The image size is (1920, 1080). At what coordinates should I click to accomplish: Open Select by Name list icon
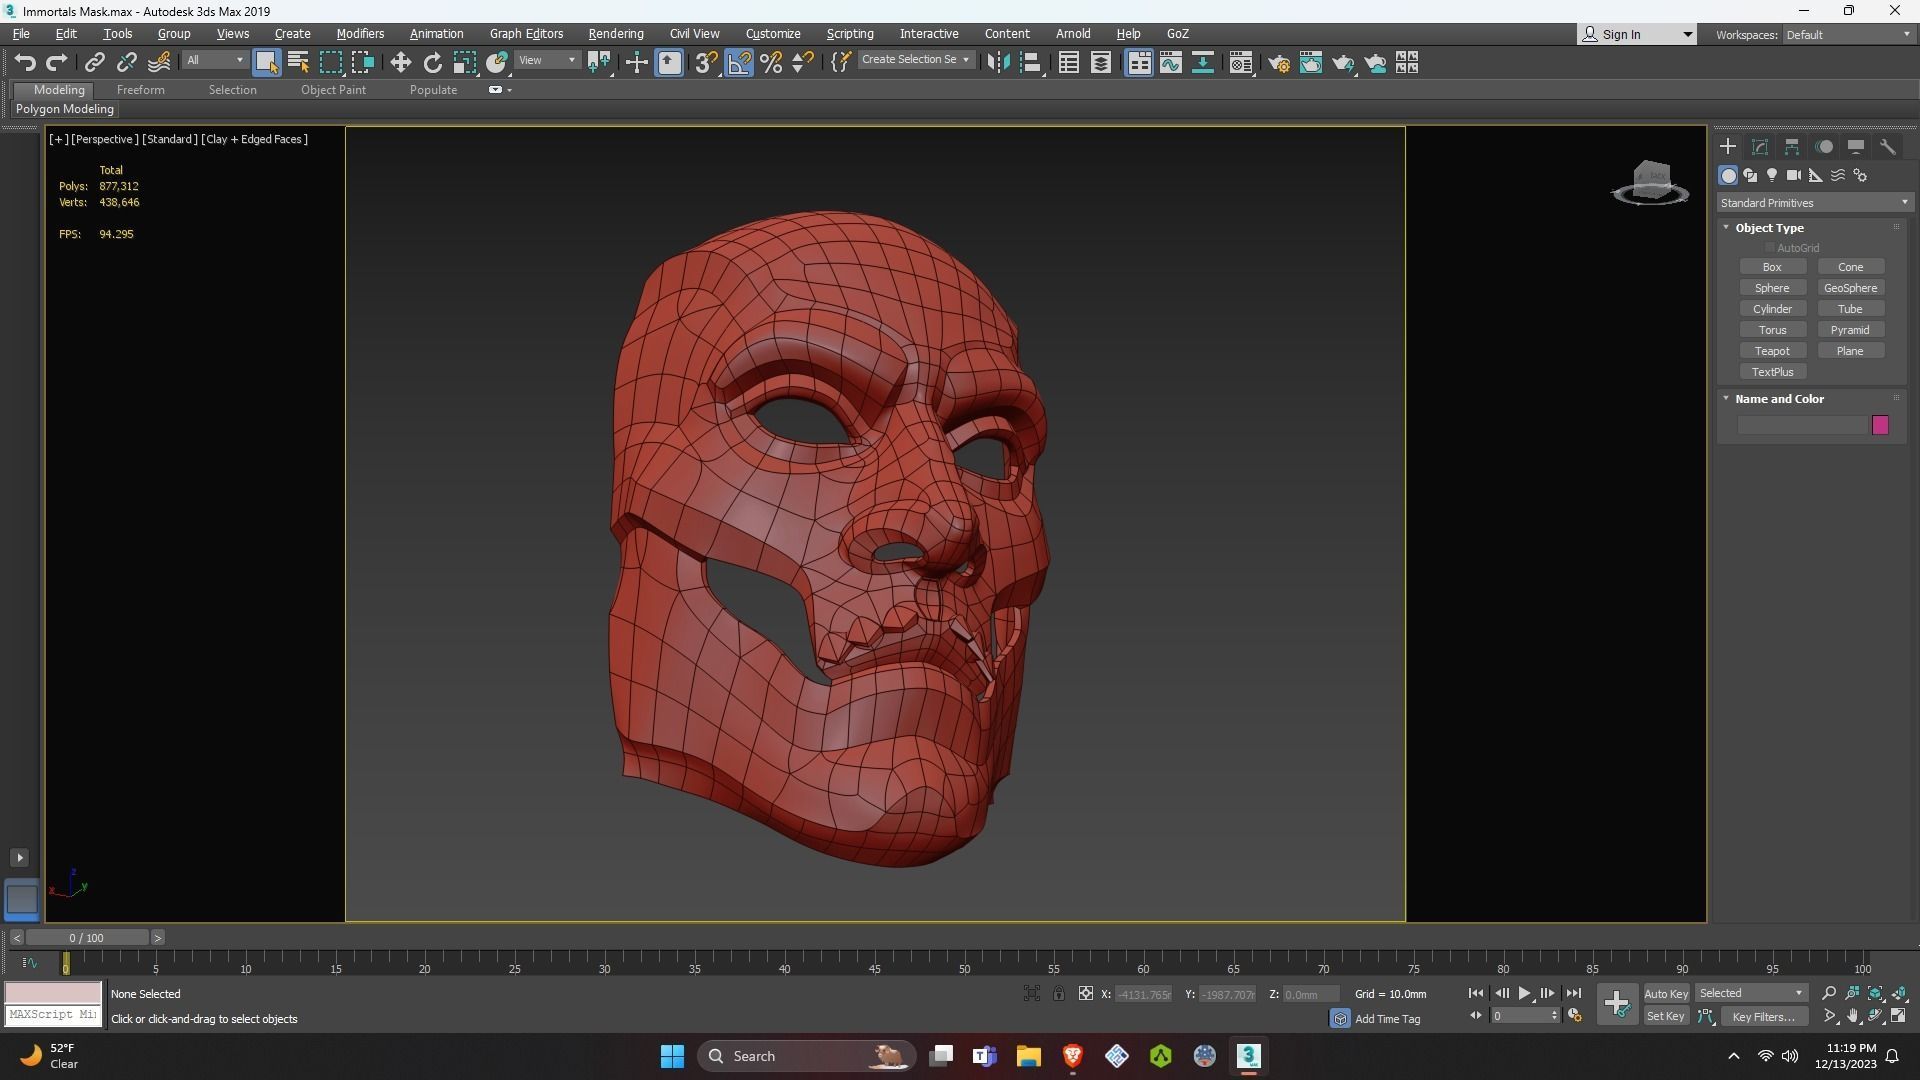pos(298,63)
